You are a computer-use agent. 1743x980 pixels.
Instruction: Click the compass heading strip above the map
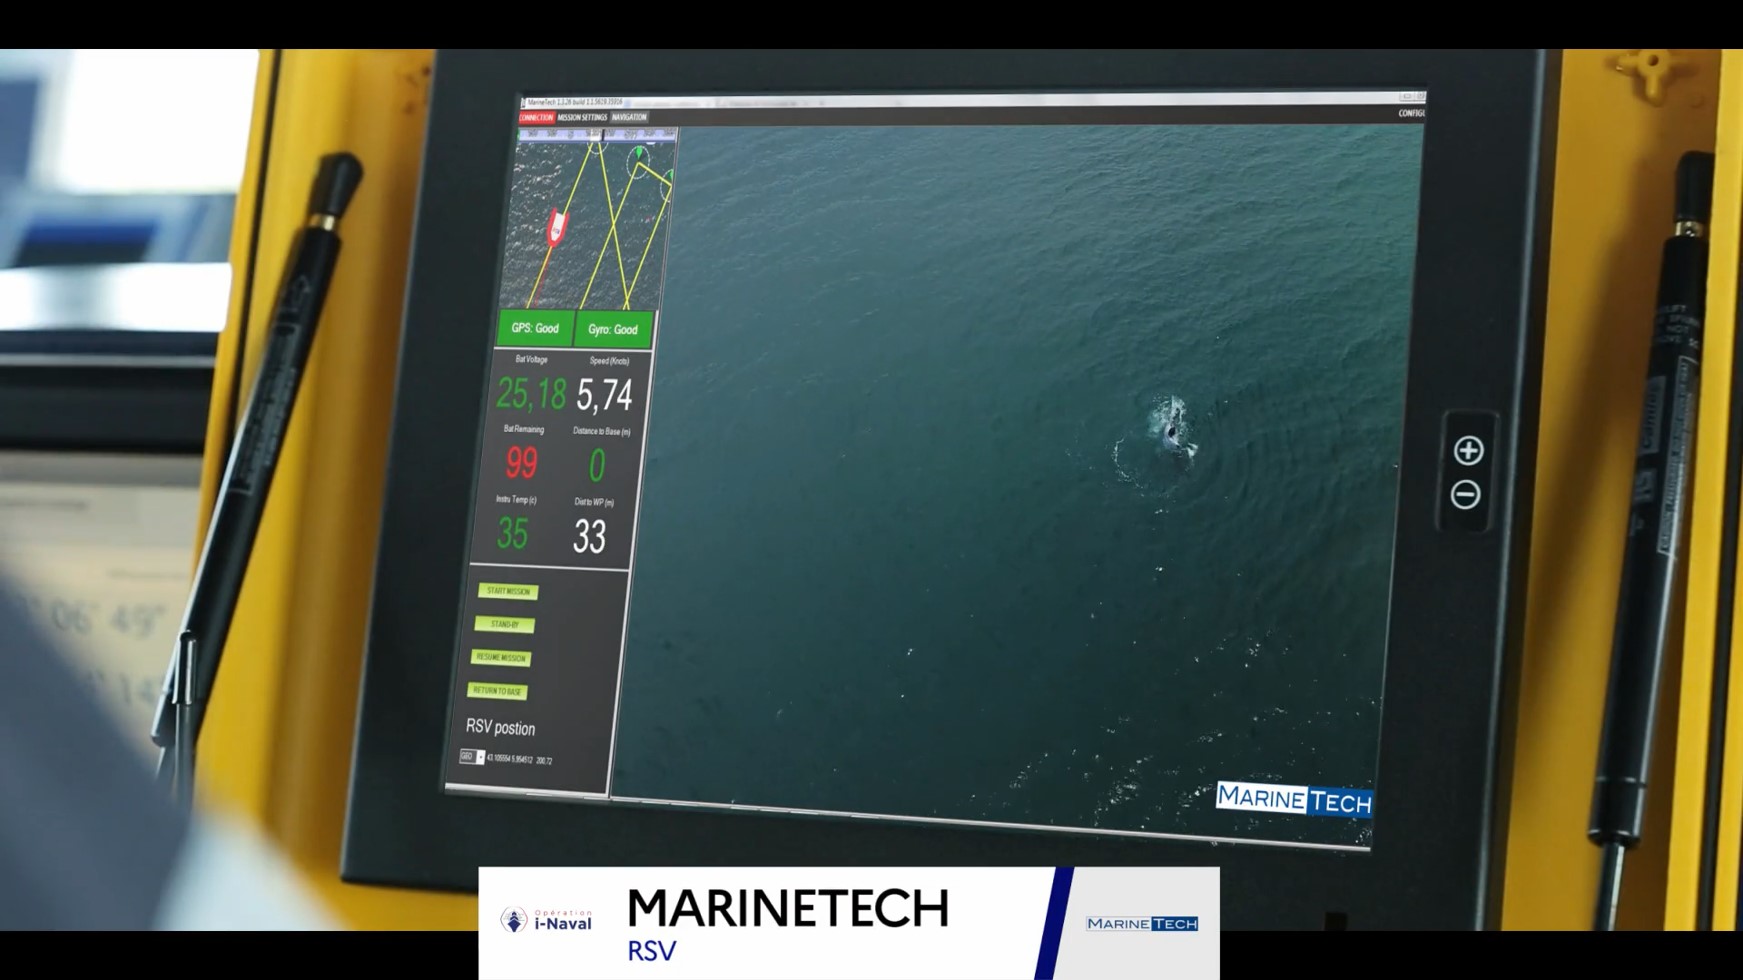(x=597, y=133)
